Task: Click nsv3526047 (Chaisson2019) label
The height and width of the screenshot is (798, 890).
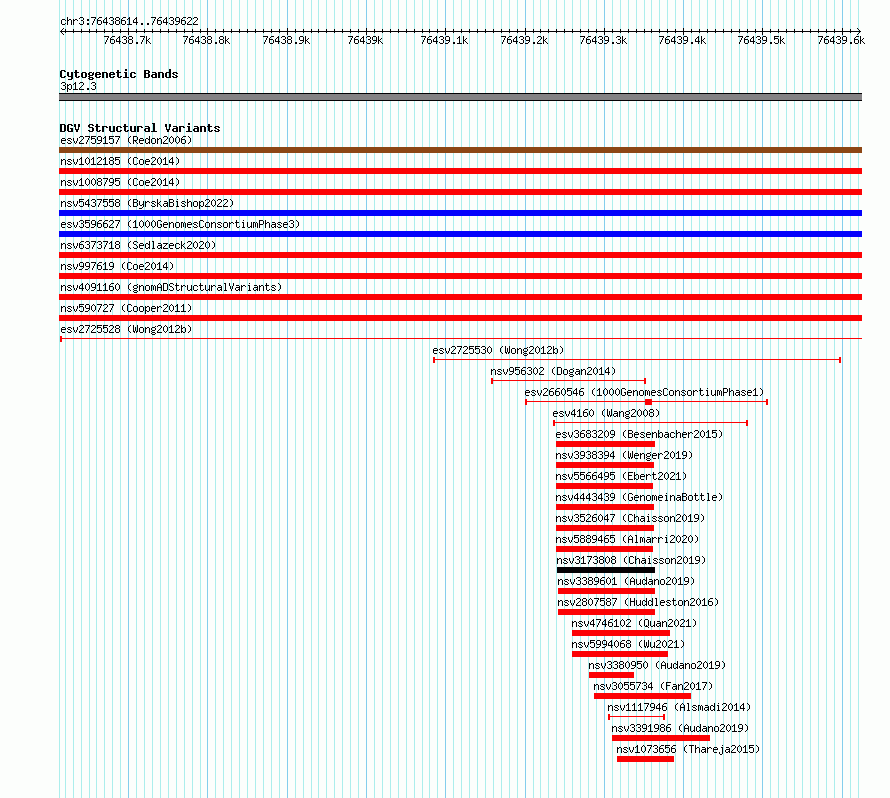Action: pyautogui.click(x=630, y=518)
